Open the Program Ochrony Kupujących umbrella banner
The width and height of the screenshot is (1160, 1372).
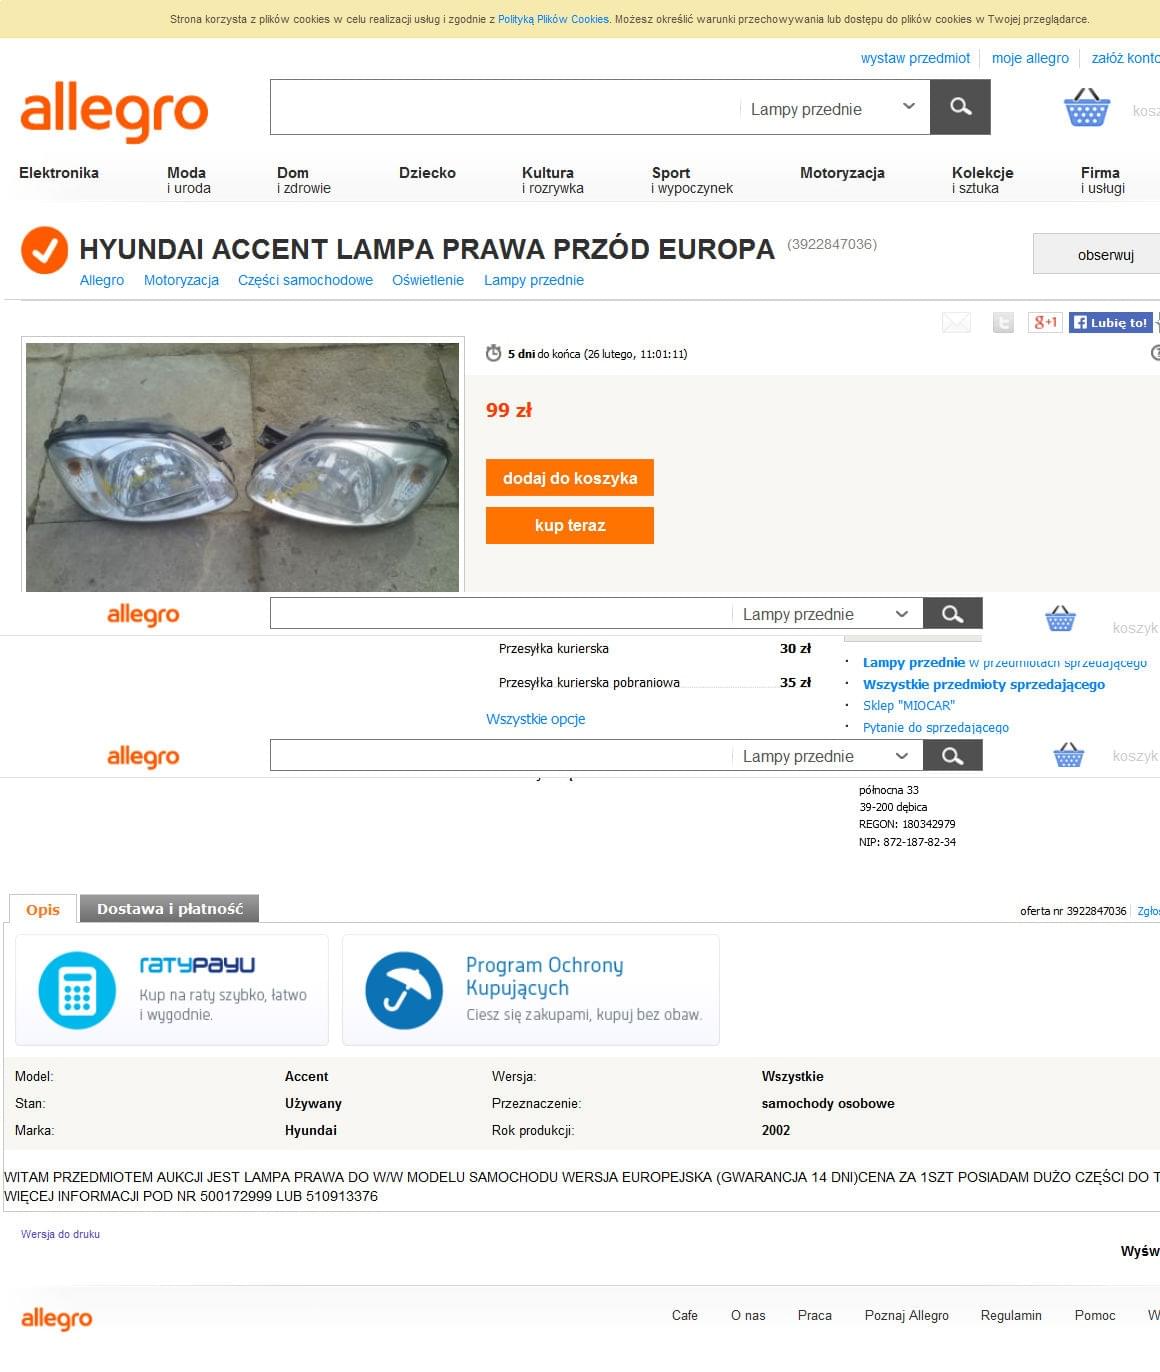pos(531,990)
